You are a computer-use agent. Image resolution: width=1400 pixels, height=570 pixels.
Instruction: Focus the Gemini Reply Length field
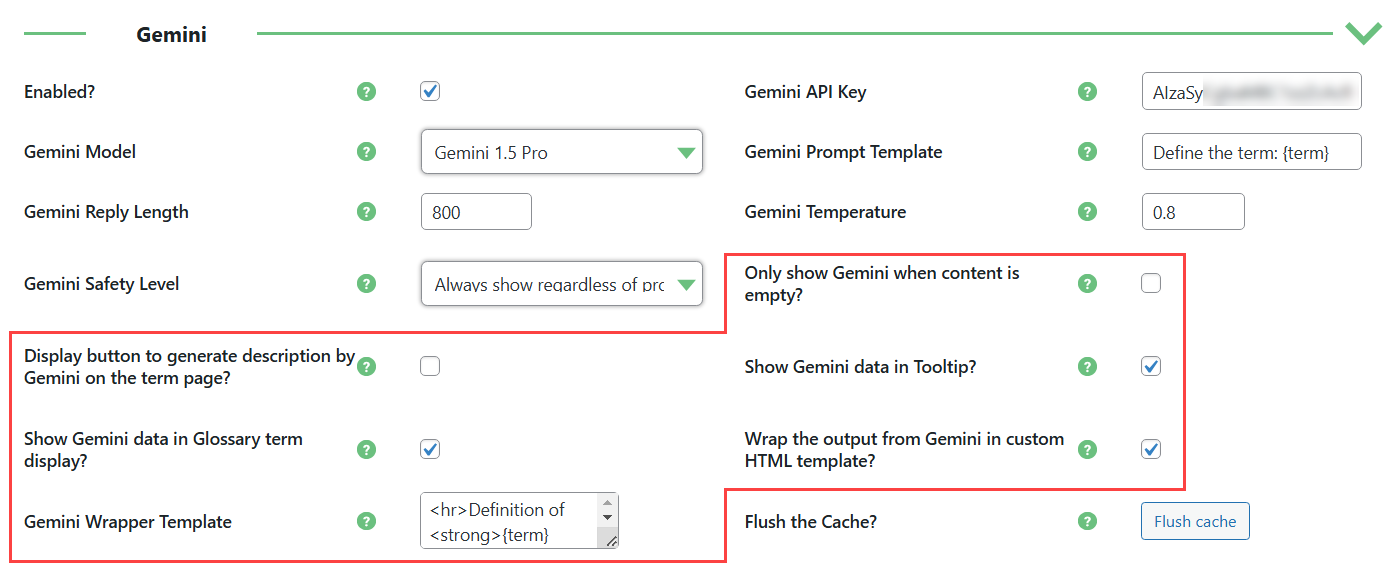click(476, 212)
